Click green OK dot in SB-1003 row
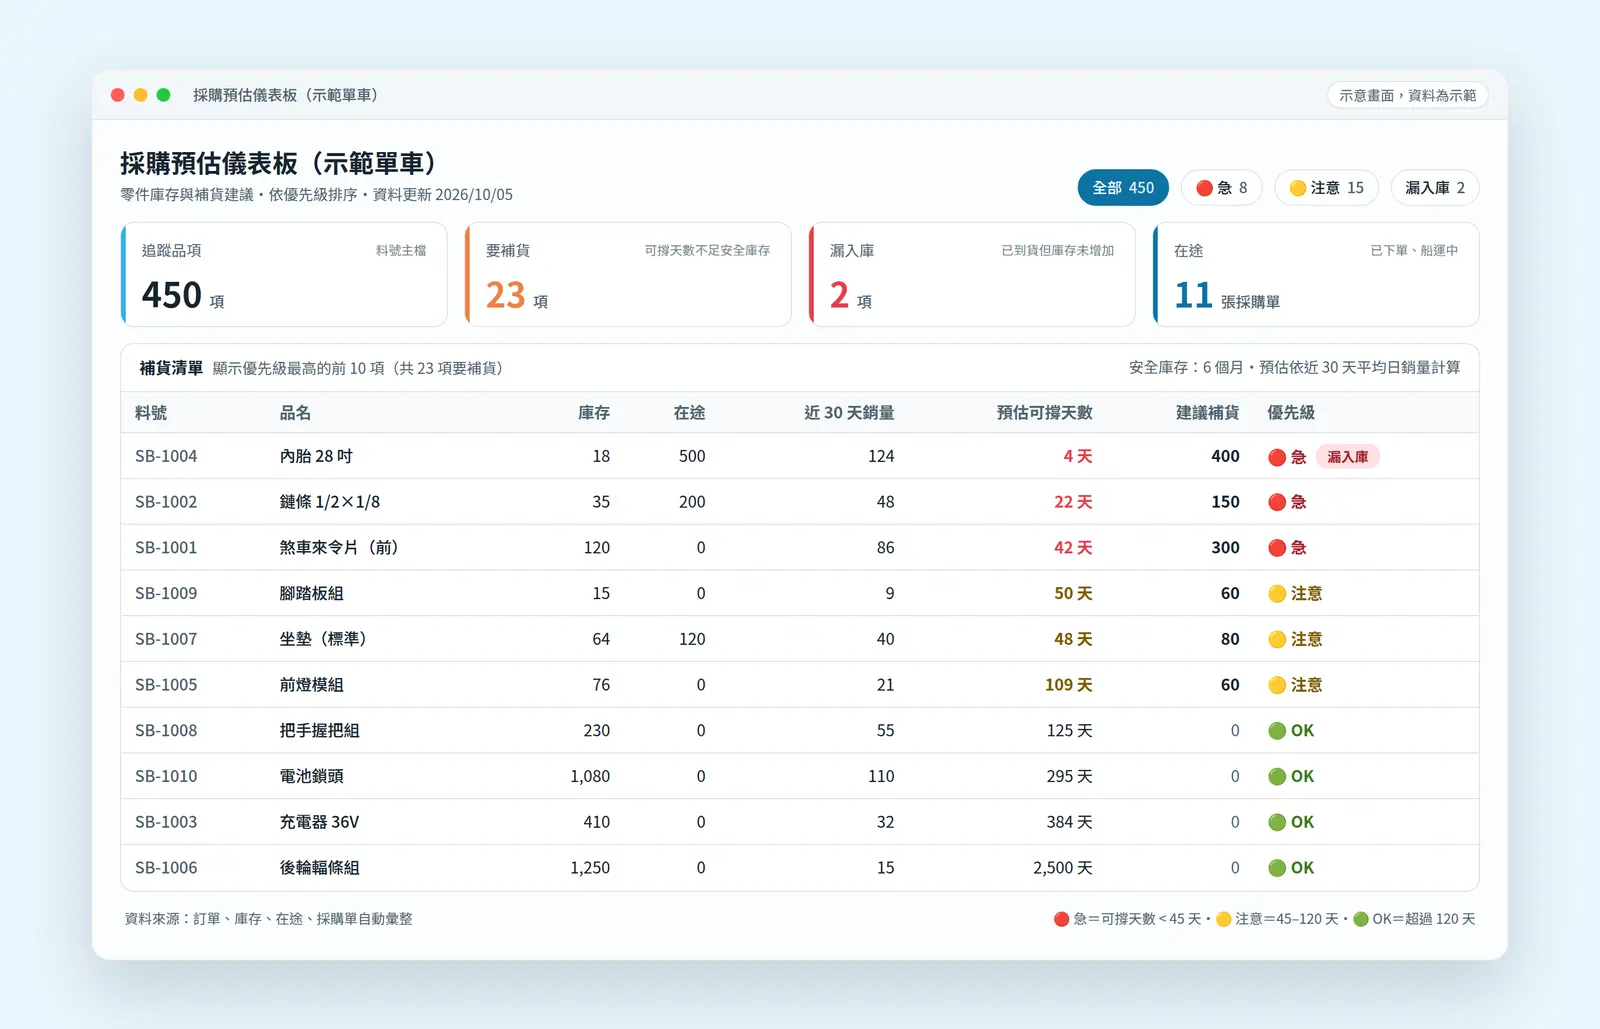 coord(1277,822)
